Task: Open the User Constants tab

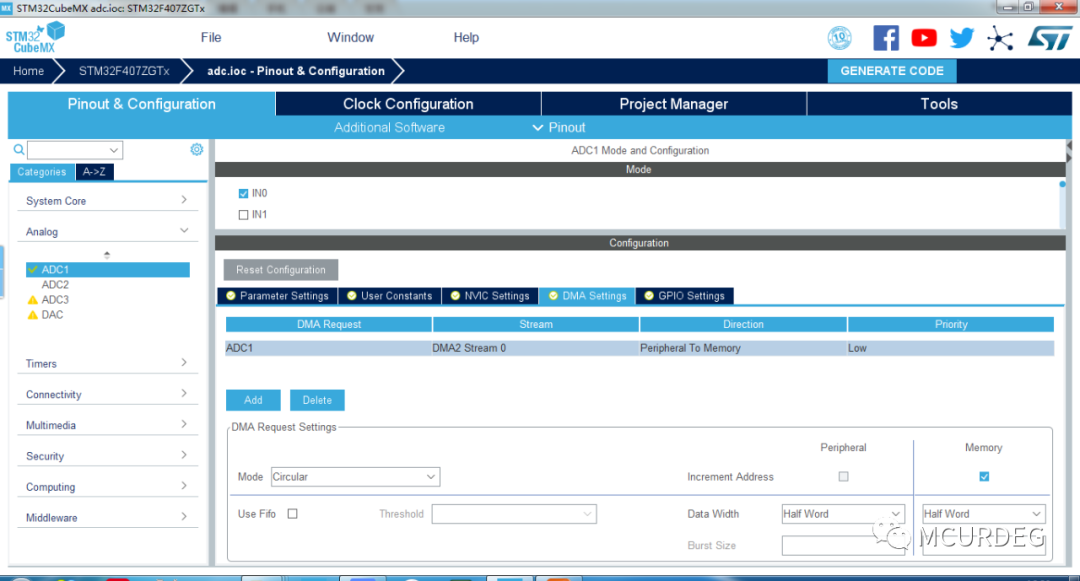Action: tap(389, 296)
